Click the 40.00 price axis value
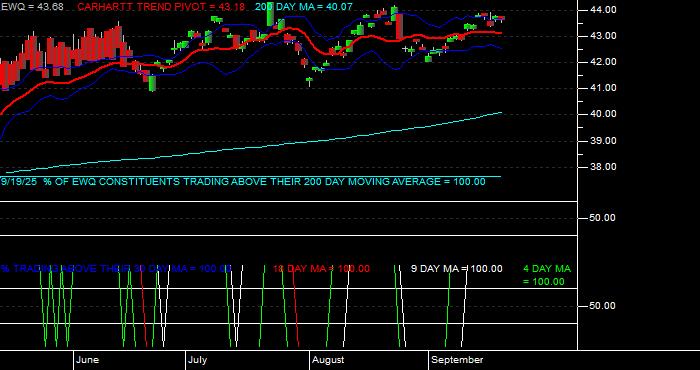 point(603,114)
